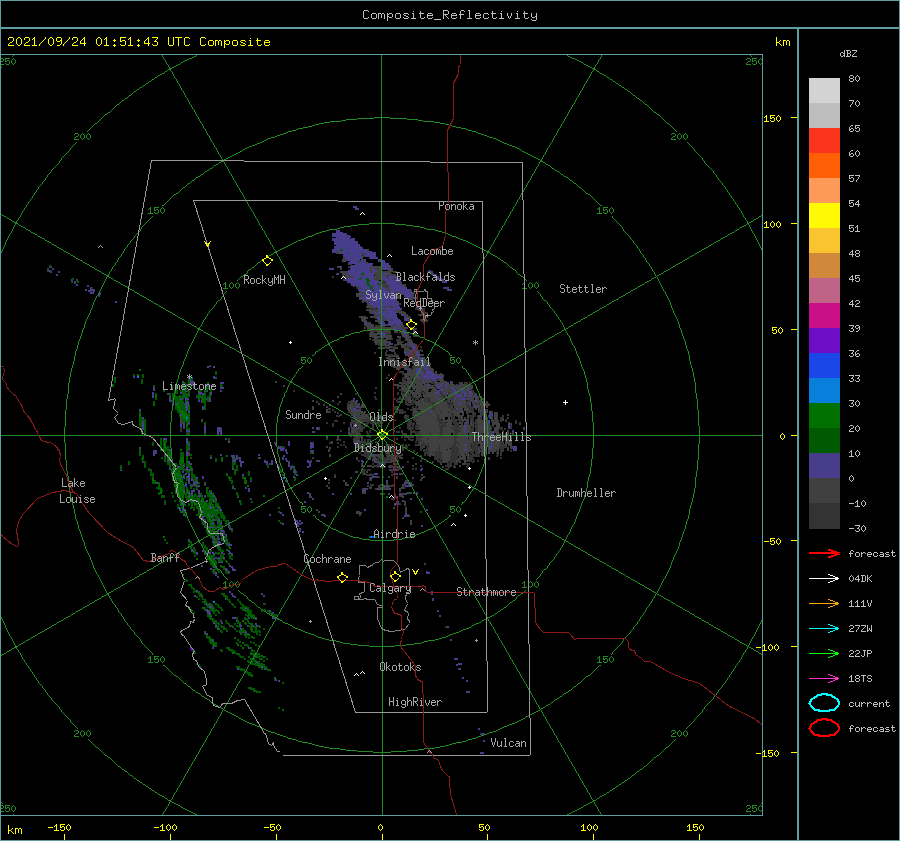Click the red 'forecast' ellipse icon
Image resolution: width=900 pixels, height=841 pixels.
(x=824, y=728)
